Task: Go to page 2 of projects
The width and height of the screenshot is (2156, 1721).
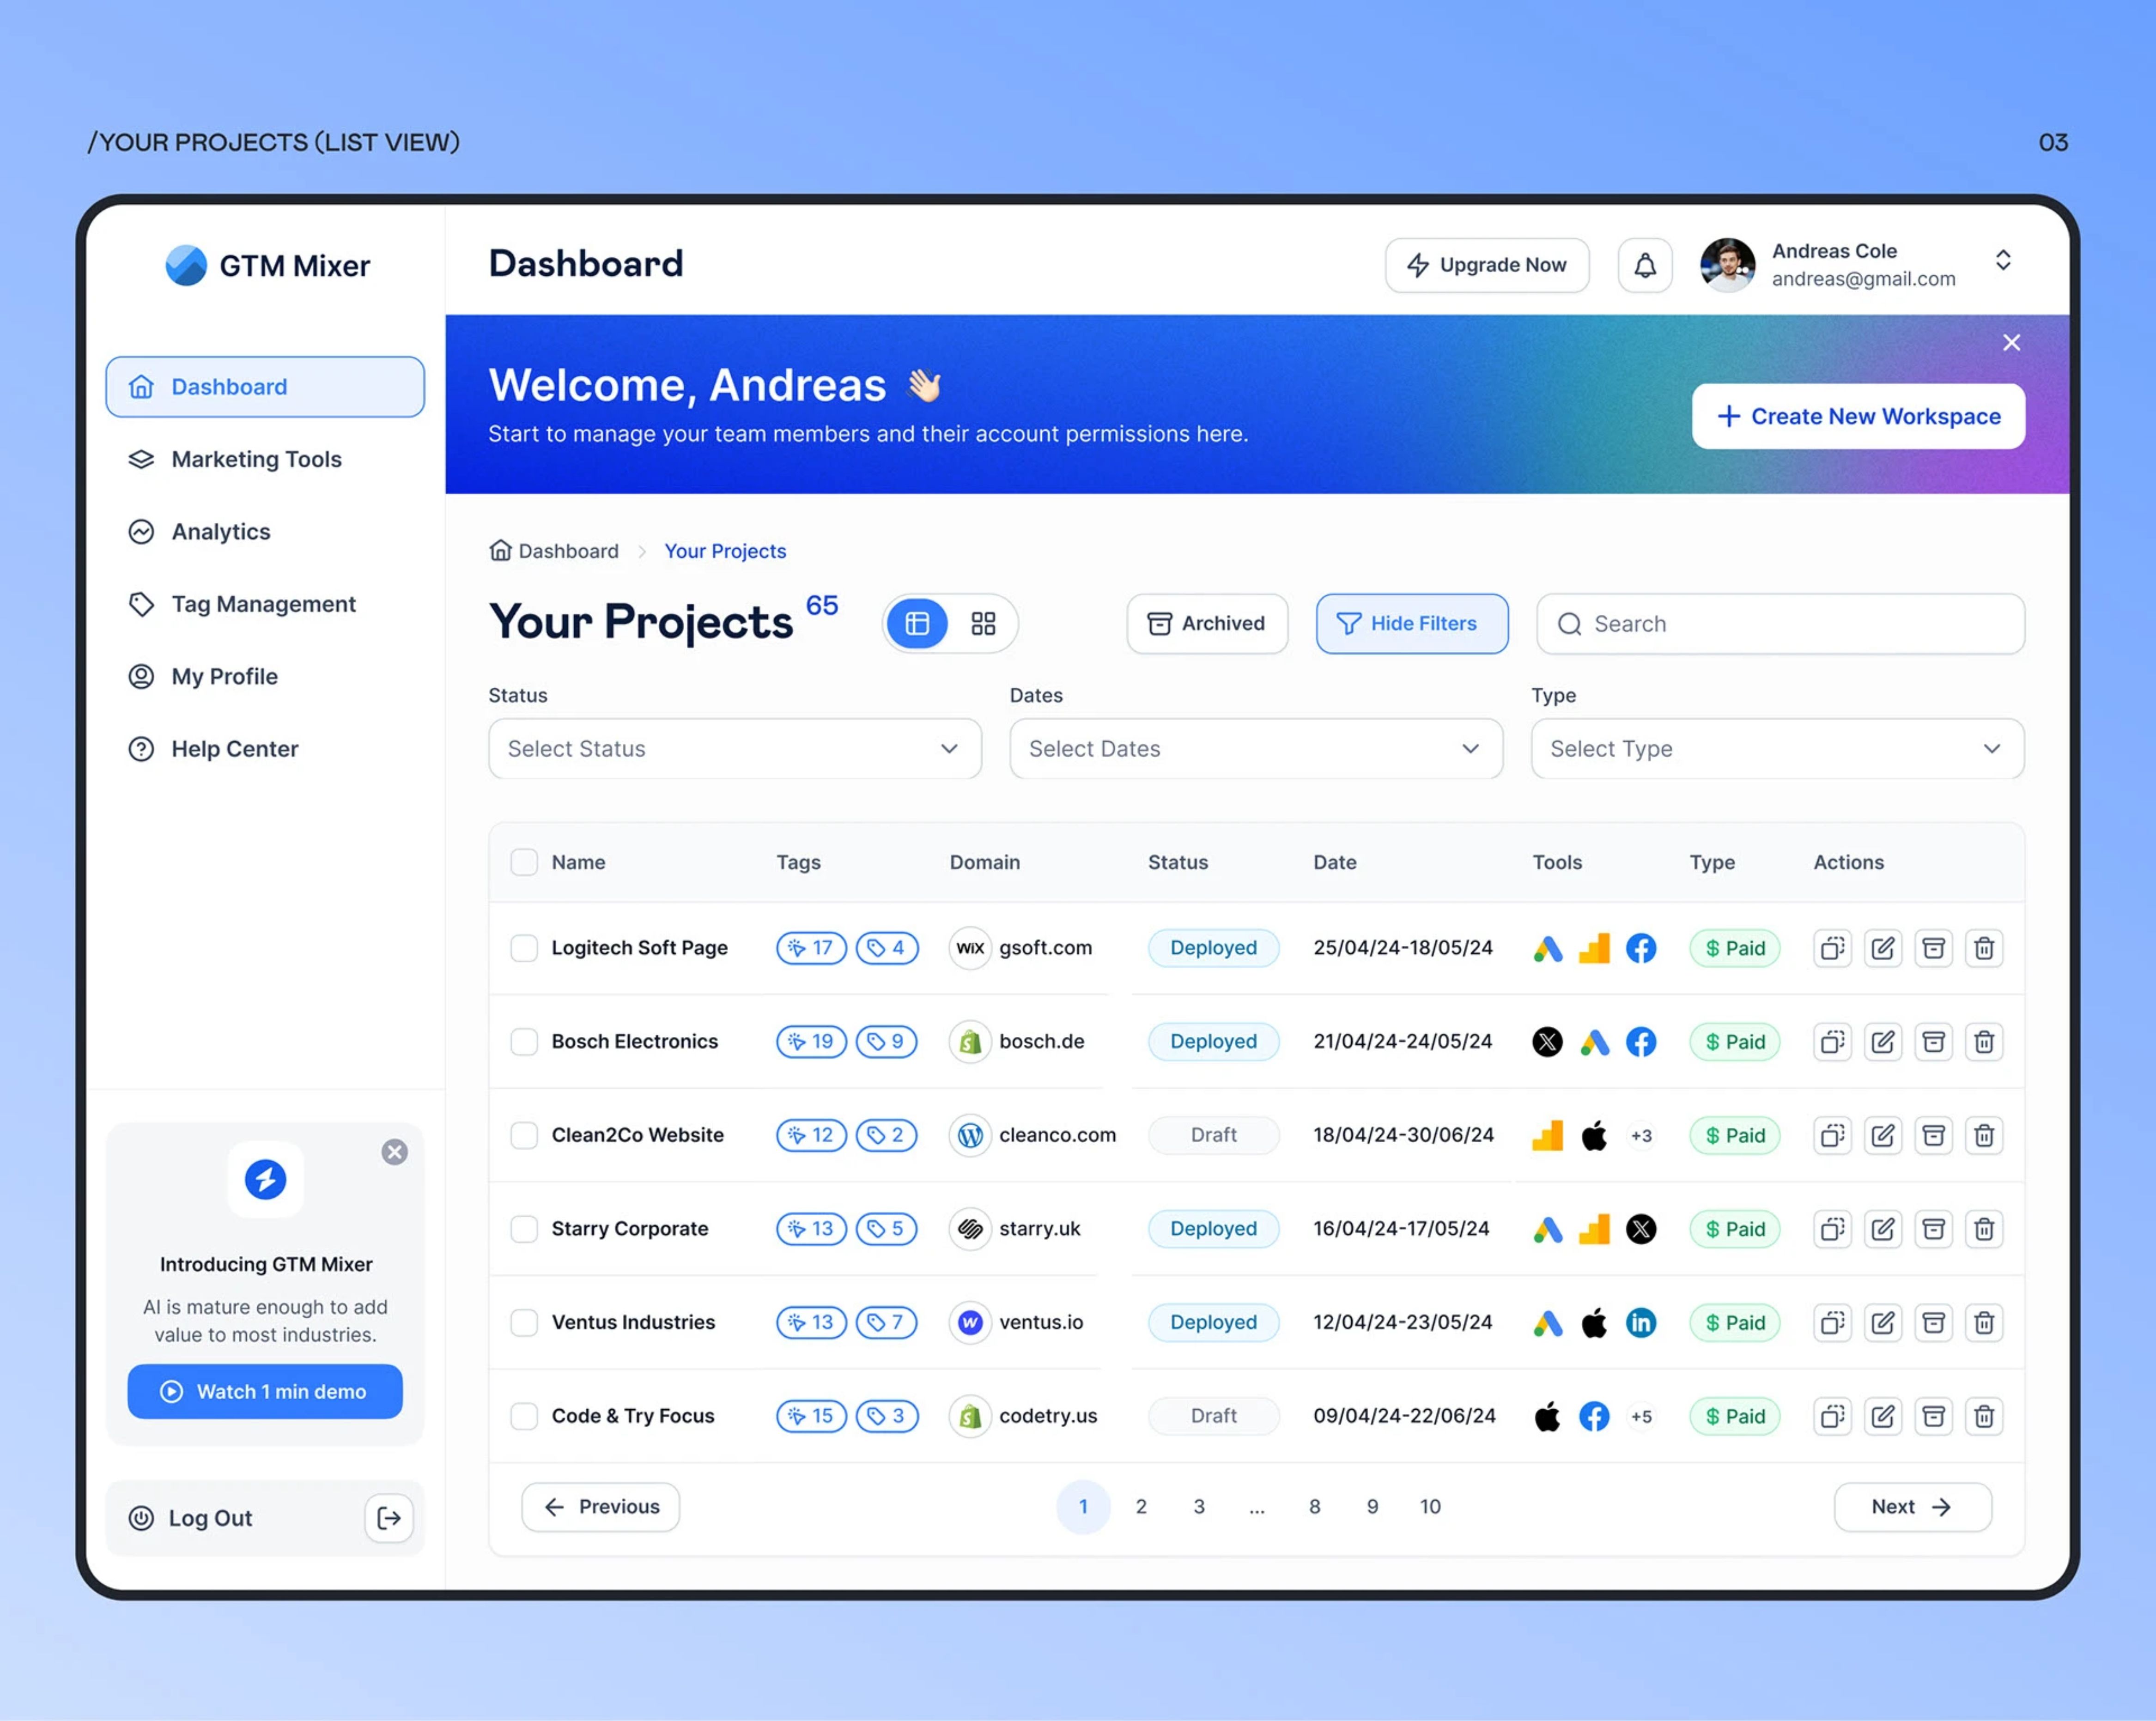Action: tap(1141, 1506)
